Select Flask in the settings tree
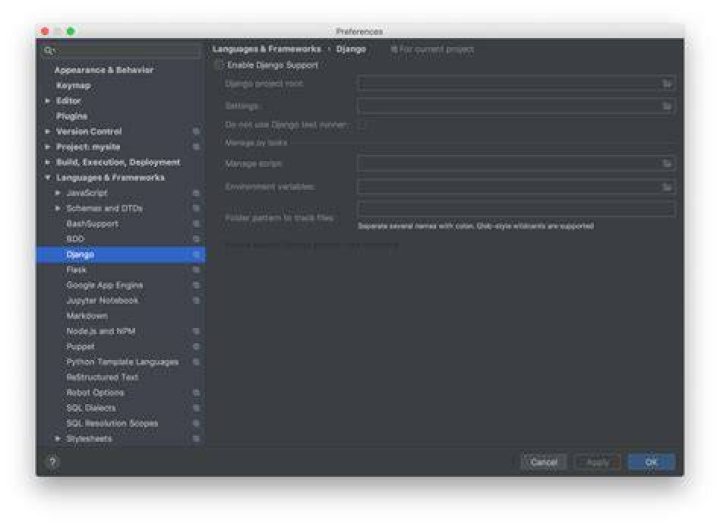 (x=76, y=270)
